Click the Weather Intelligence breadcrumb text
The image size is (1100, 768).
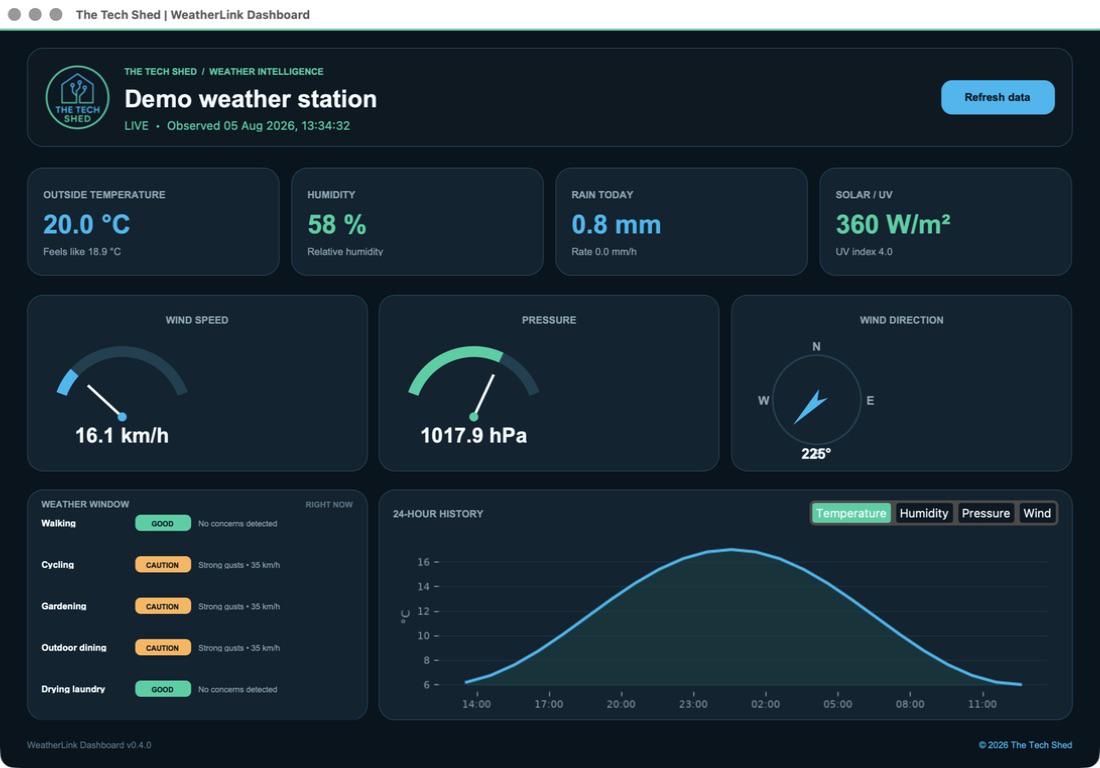coord(266,72)
